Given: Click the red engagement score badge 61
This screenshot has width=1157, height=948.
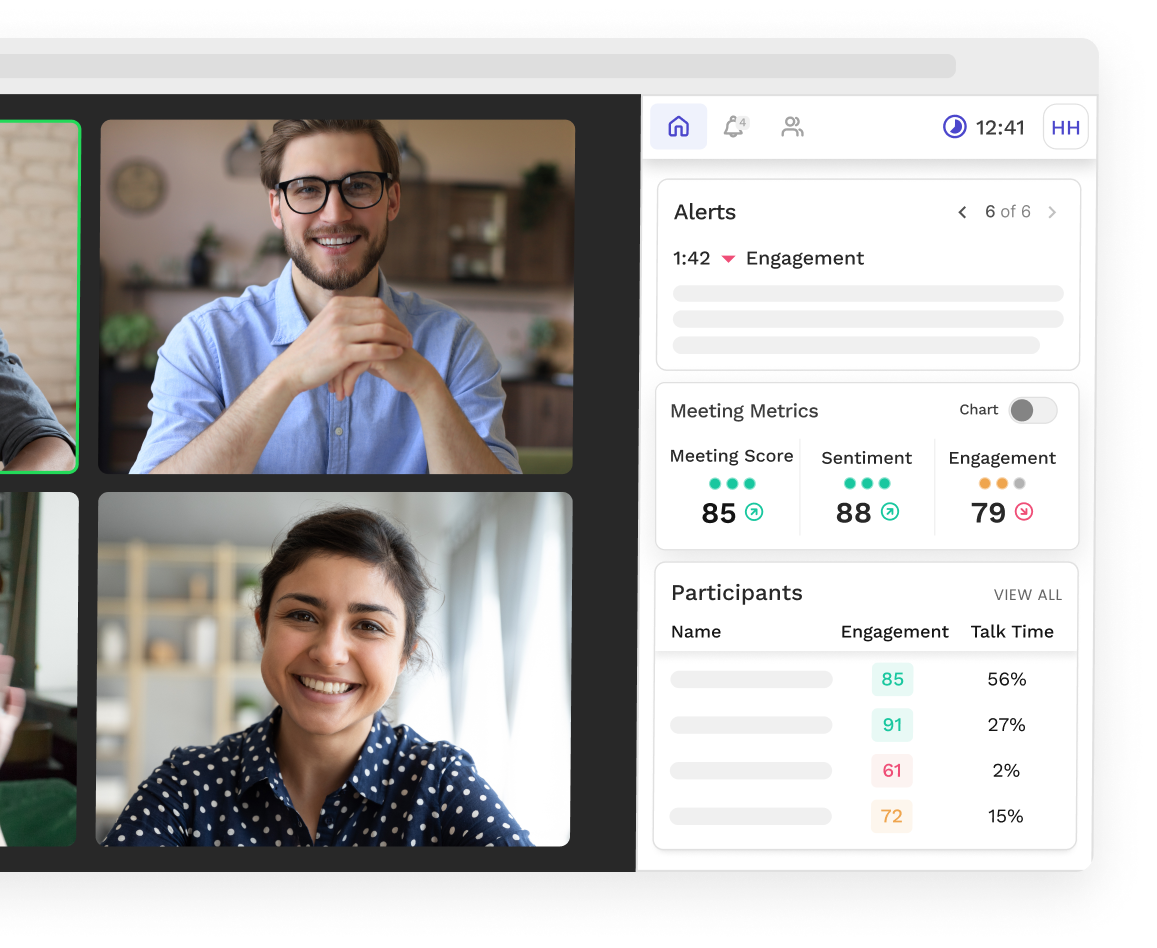Looking at the screenshot, I should 892,770.
